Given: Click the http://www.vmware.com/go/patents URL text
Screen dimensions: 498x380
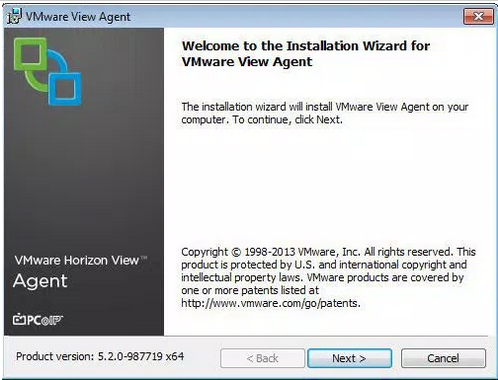Looking at the screenshot, I should coord(271,303).
